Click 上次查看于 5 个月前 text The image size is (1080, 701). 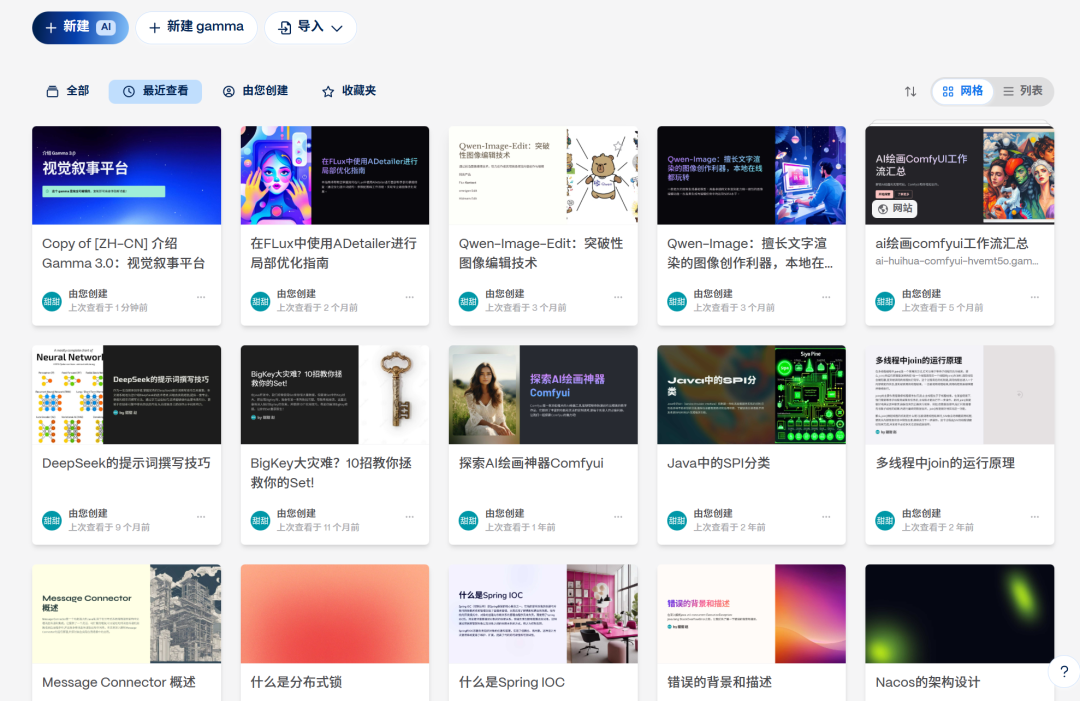(x=943, y=308)
